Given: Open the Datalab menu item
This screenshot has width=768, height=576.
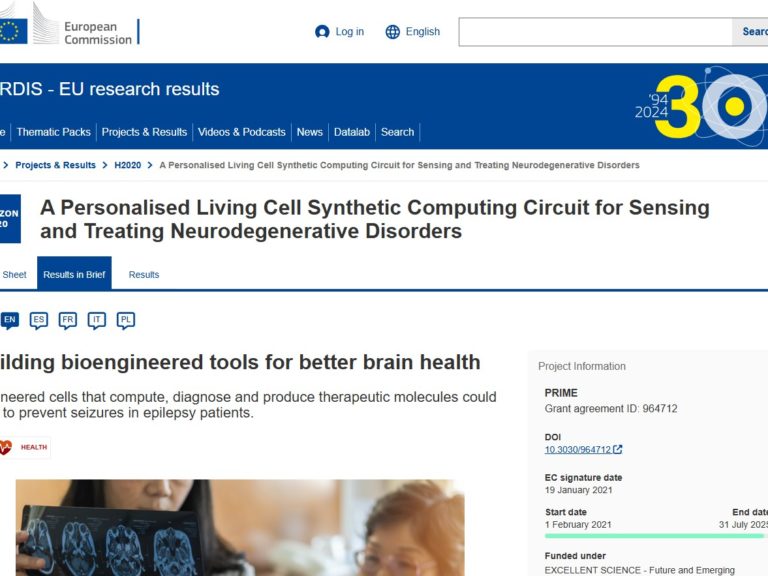Looking at the screenshot, I should [x=352, y=132].
